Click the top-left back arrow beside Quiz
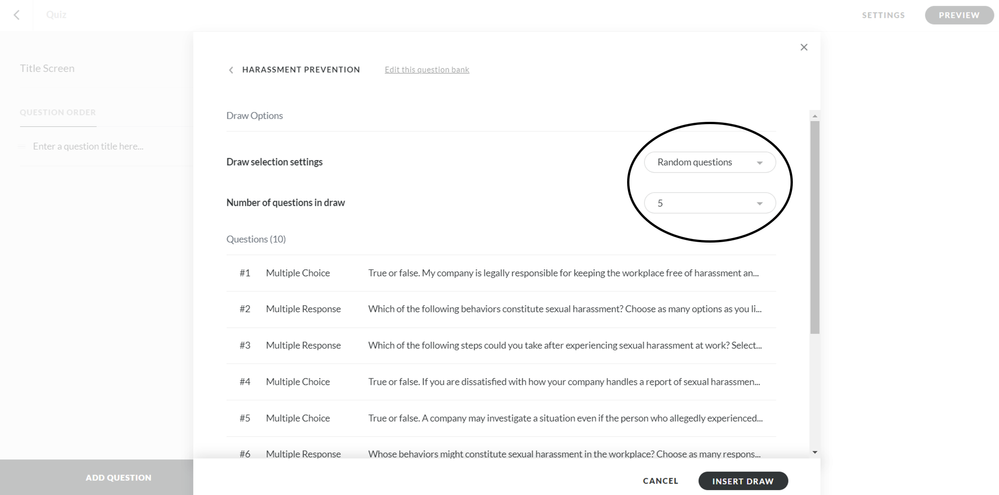The image size is (999, 495). [x=16, y=15]
